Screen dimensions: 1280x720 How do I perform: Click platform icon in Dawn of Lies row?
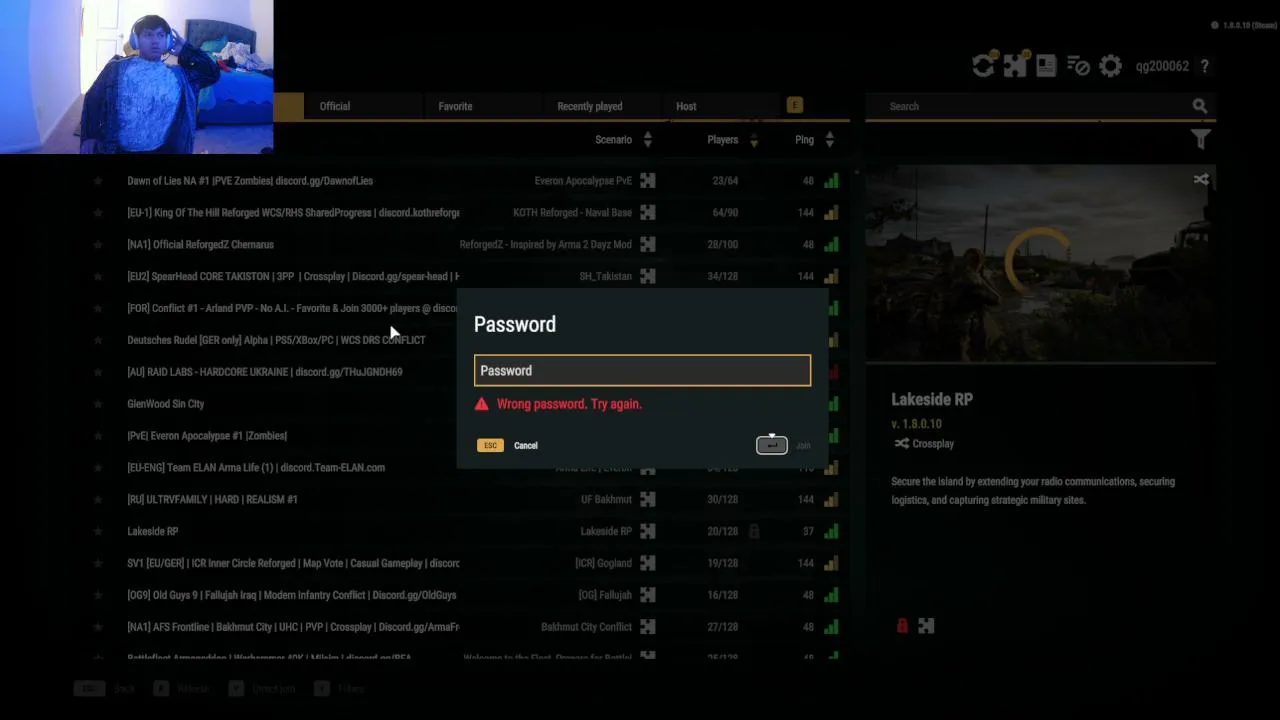click(x=648, y=181)
